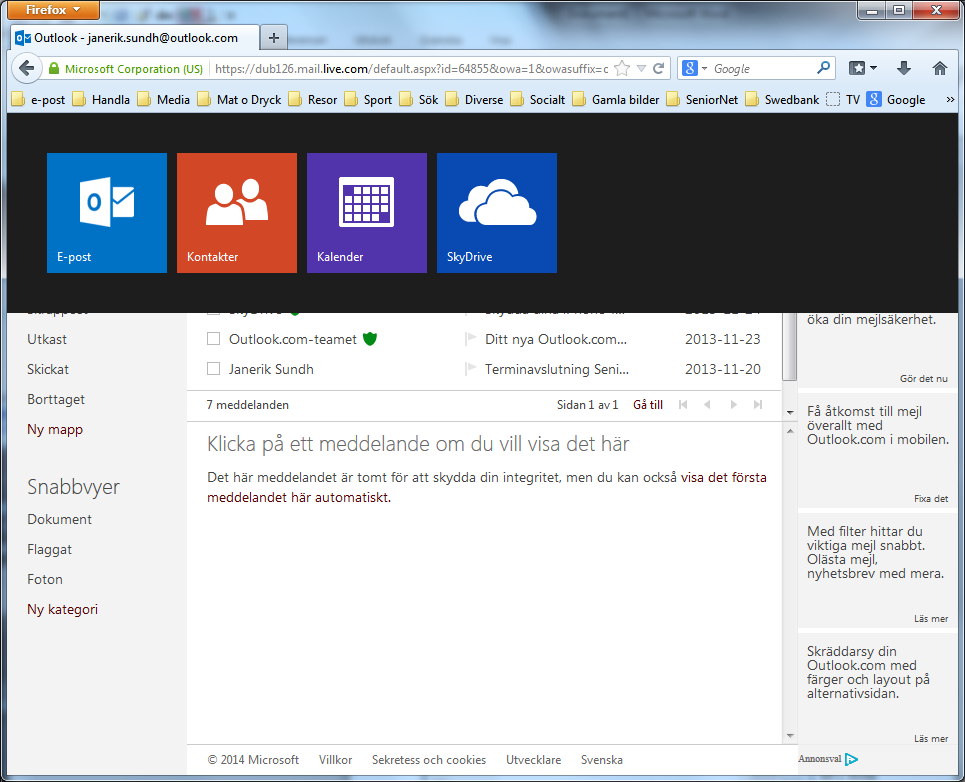
Task: Select the Janerik Sundh message checkbox
Action: (214, 369)
